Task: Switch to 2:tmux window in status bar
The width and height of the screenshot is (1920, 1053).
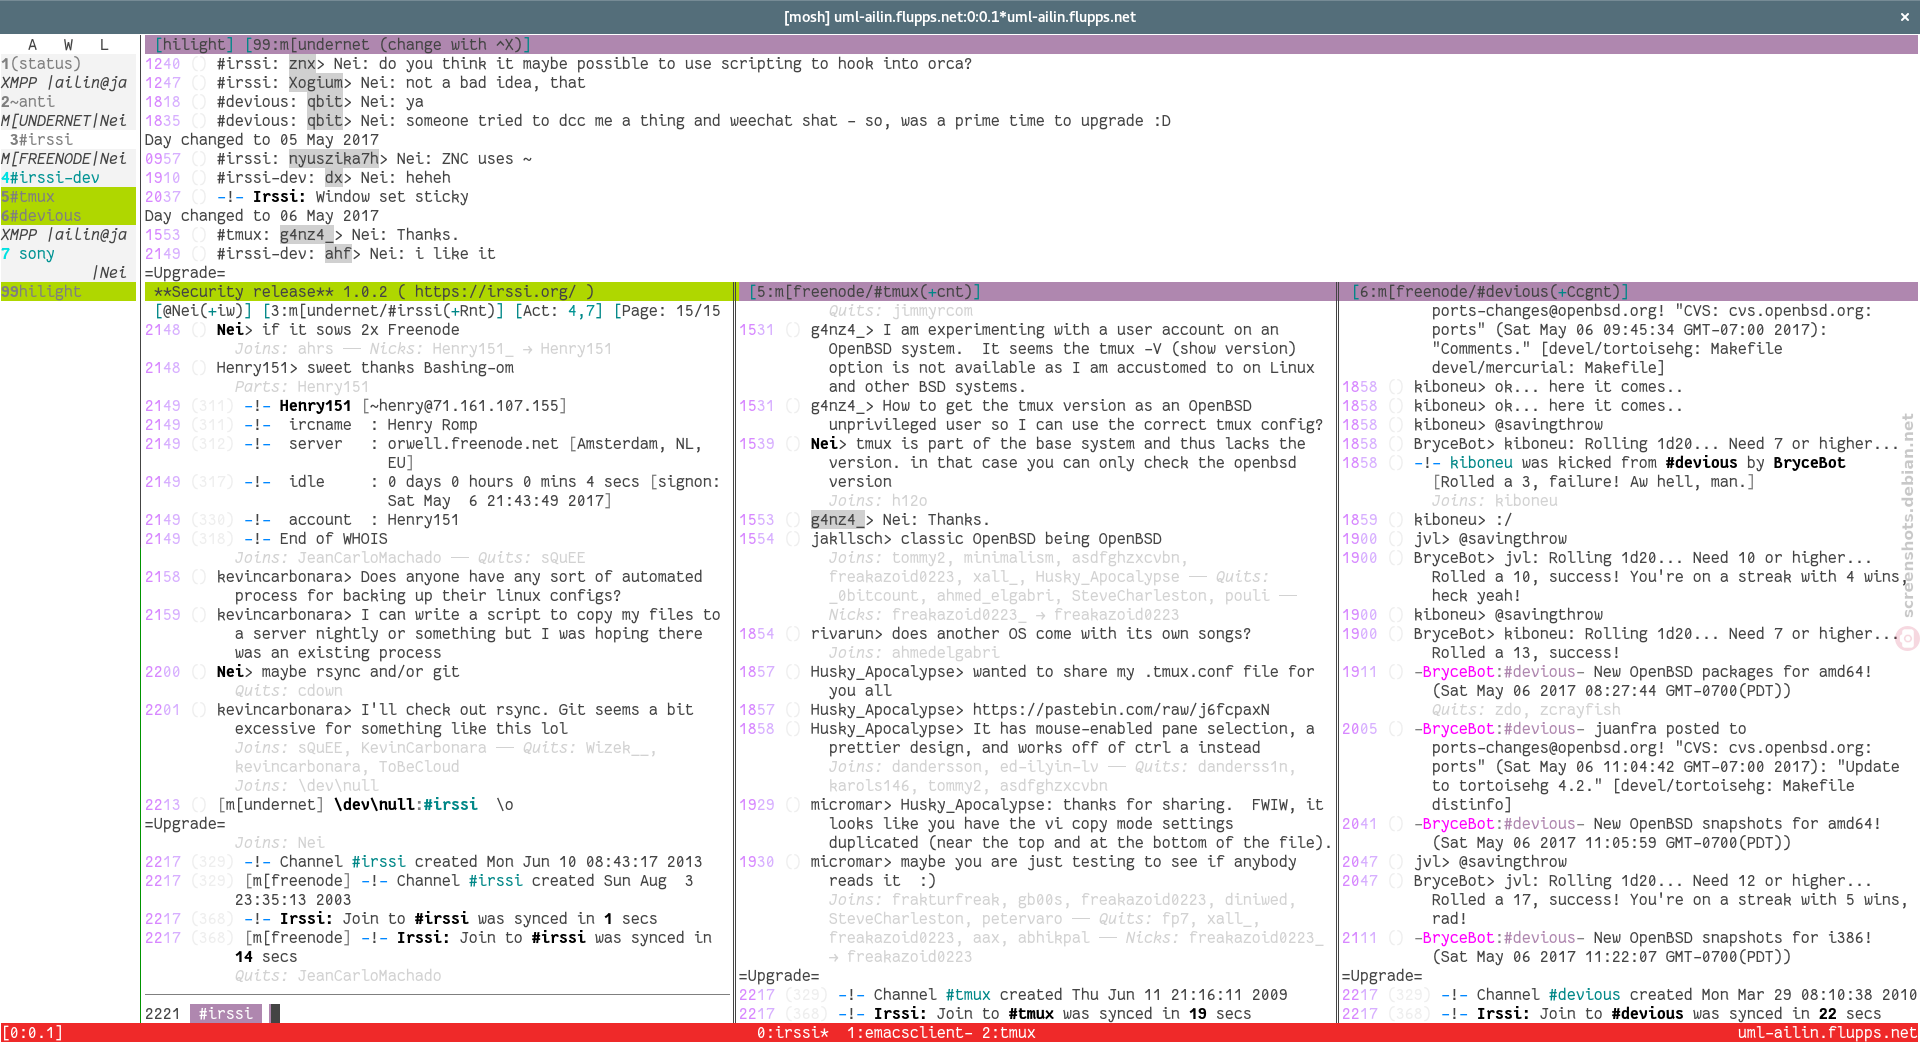Action: pyautogui.click(x=1008, y=1033)
